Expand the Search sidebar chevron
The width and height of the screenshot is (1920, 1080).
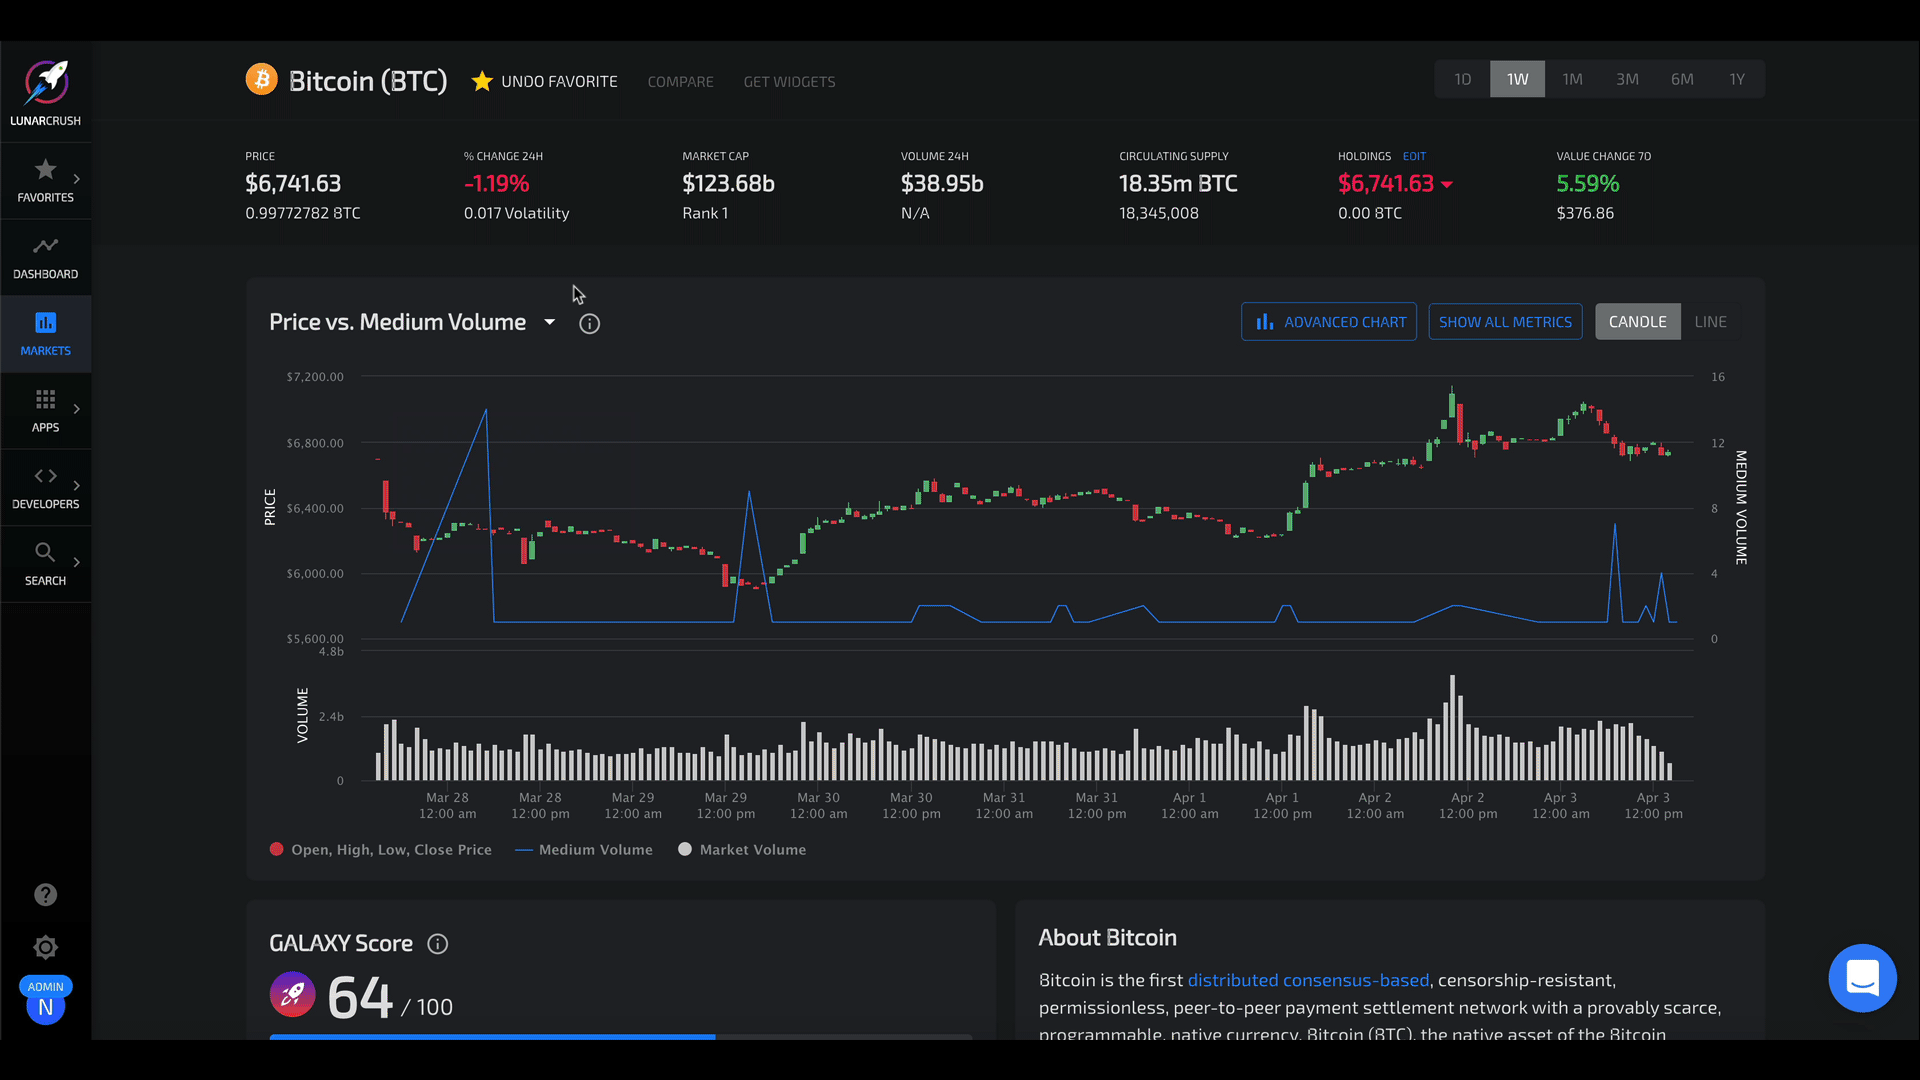tap(76, 562)
